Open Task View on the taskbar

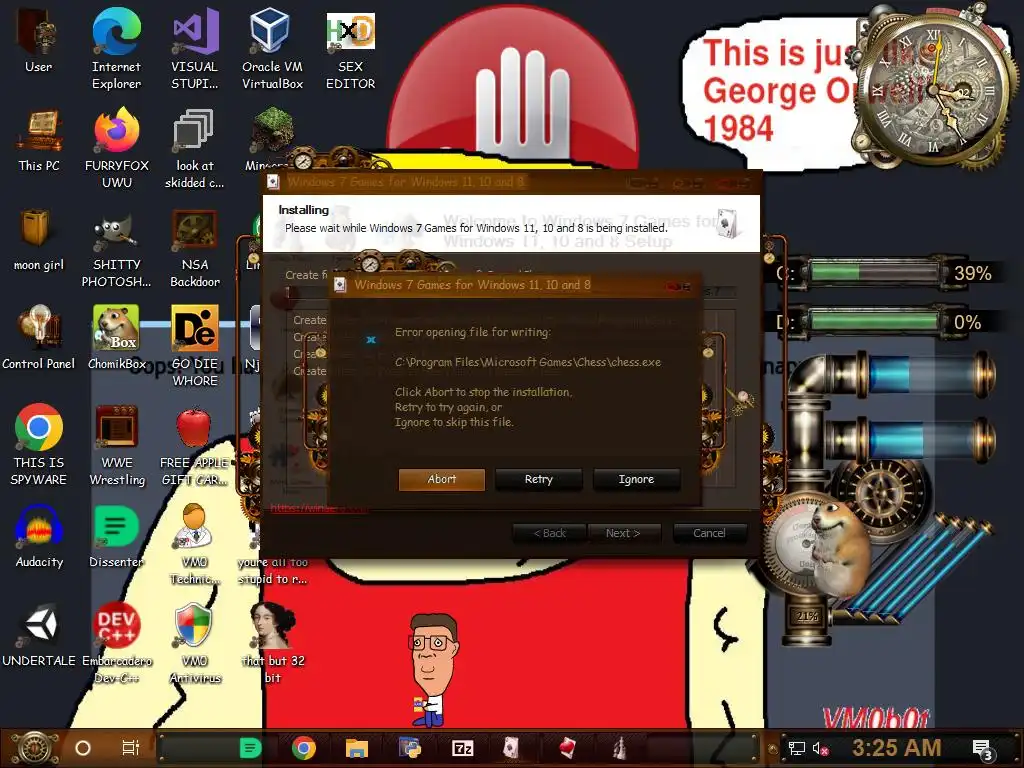coord(131,748)
